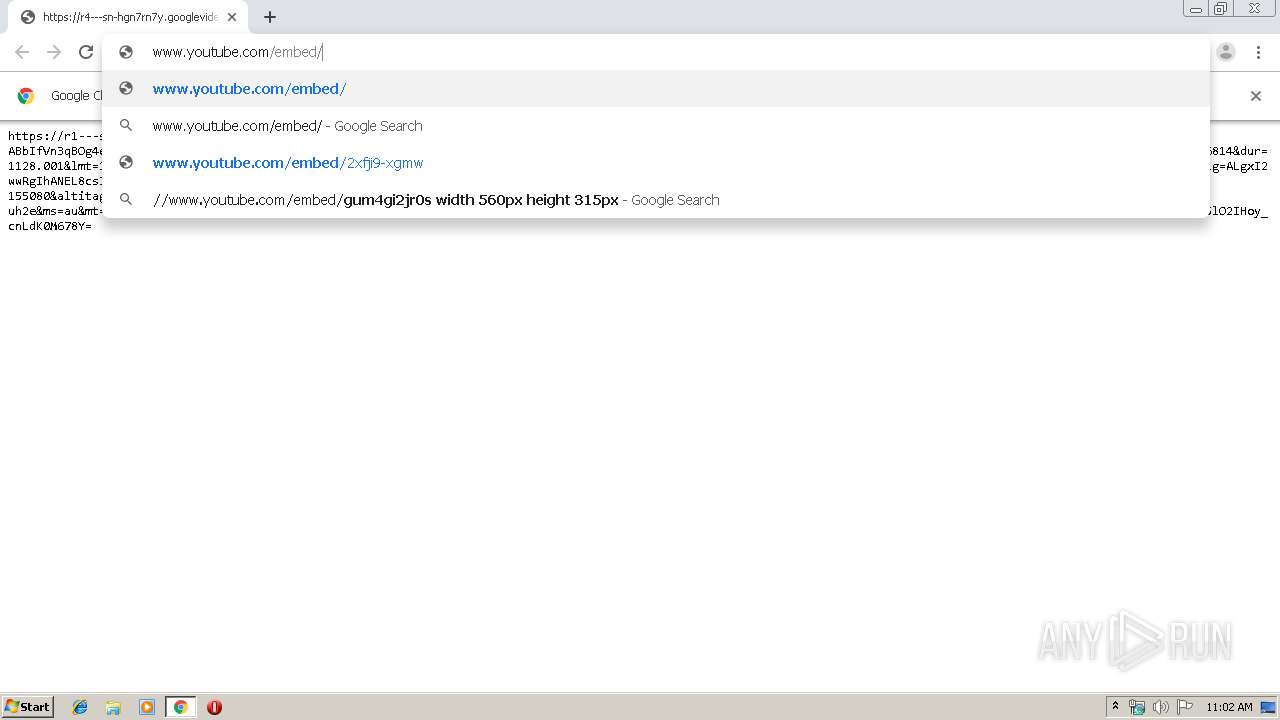Reload the current page

86,52
